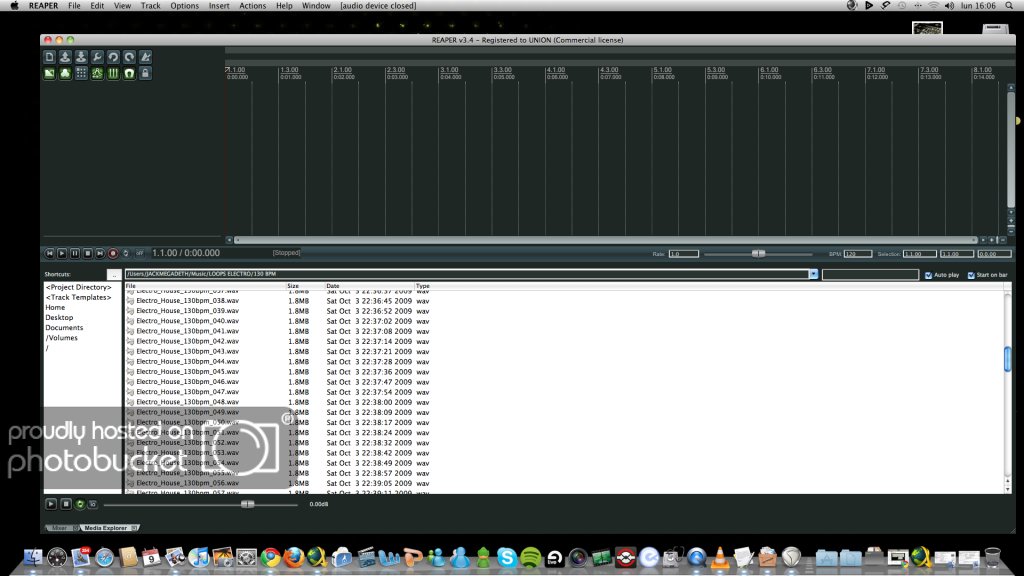This screenshot has height=576, width=1024.
Task: Sort list by Date column header
Action: click(369, 286)
